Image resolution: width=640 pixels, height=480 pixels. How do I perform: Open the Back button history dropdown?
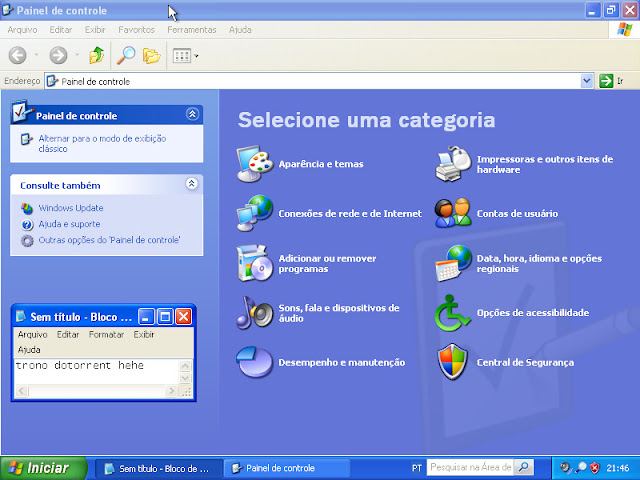[36, 56]
